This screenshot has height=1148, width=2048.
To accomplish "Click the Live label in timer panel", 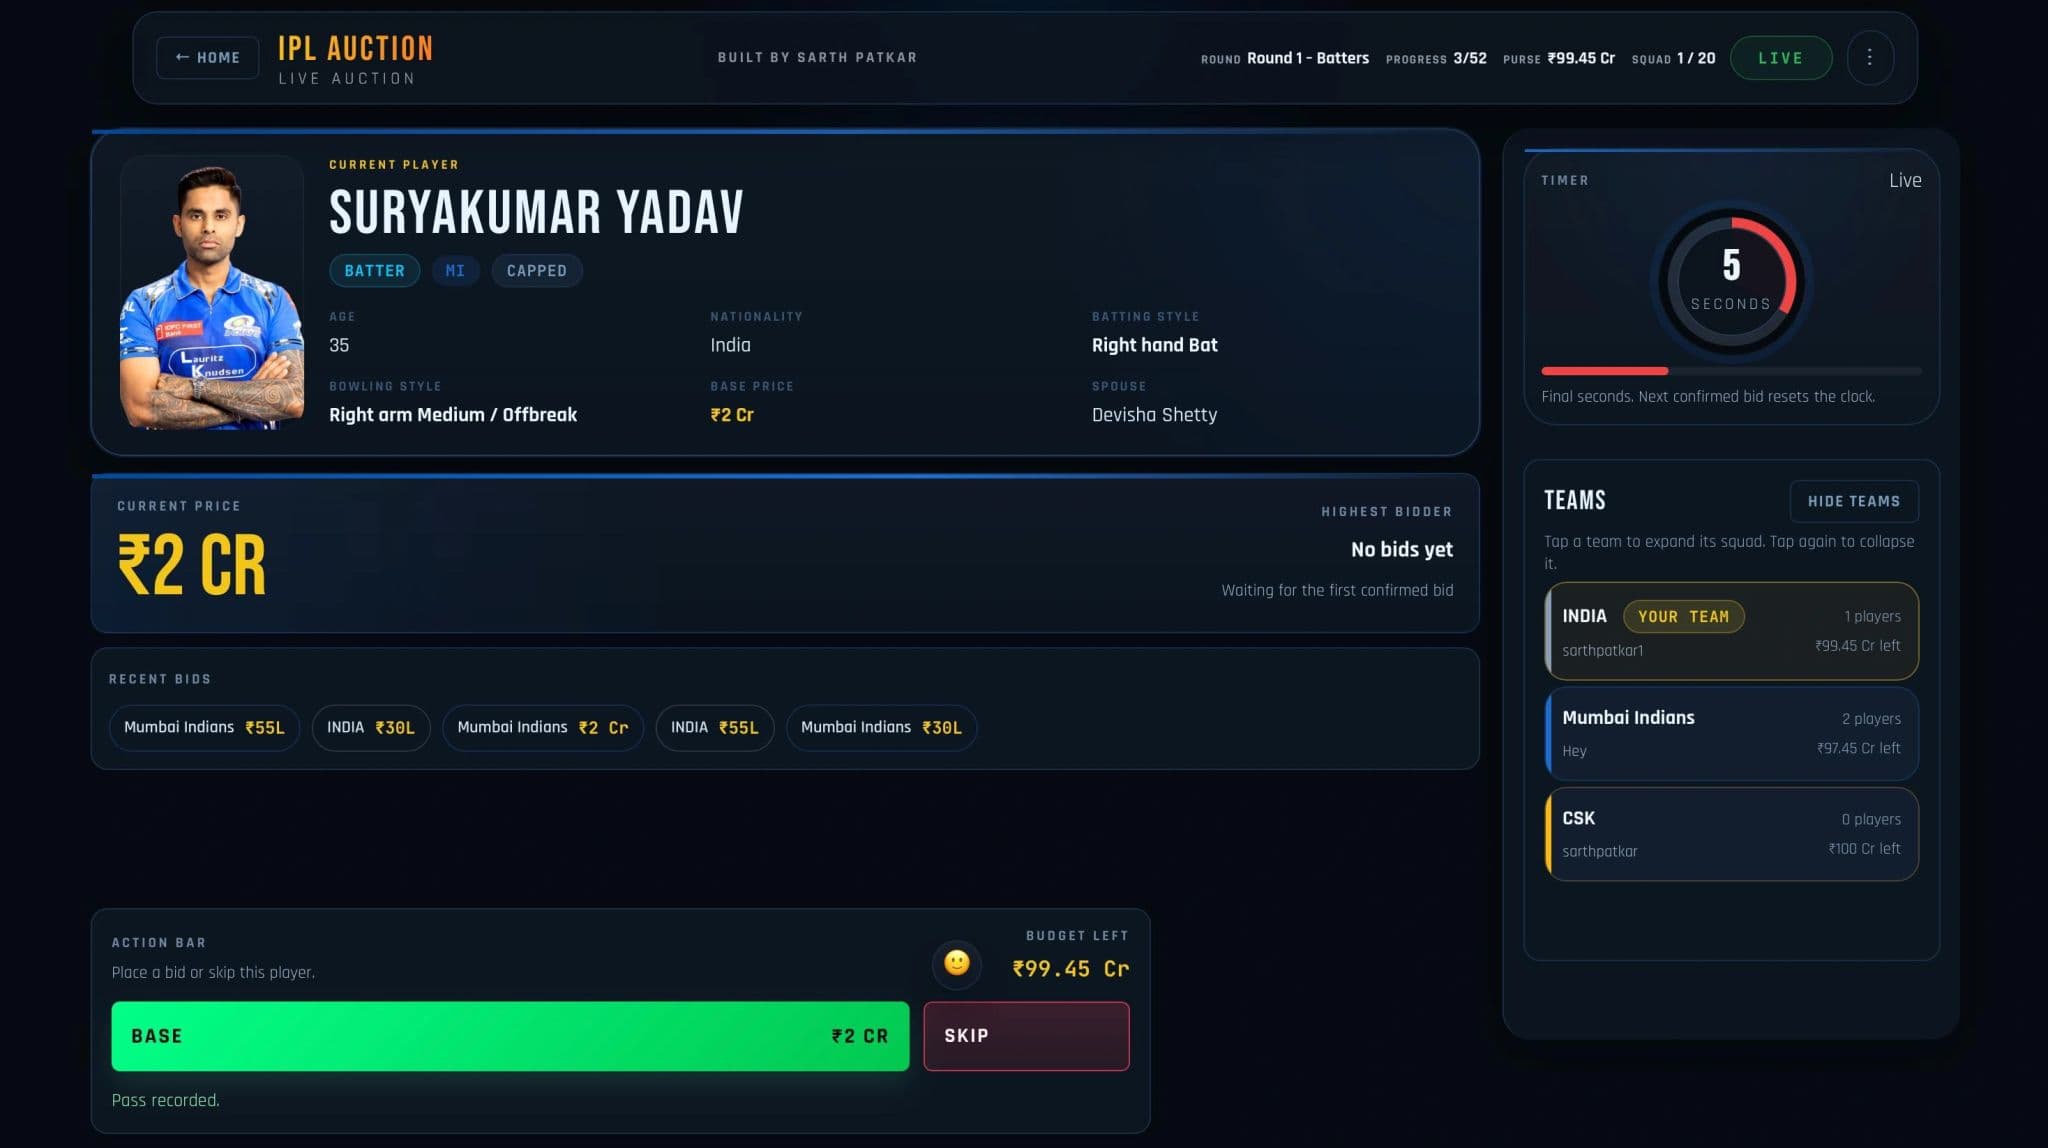I will (x=1904, y=180).
